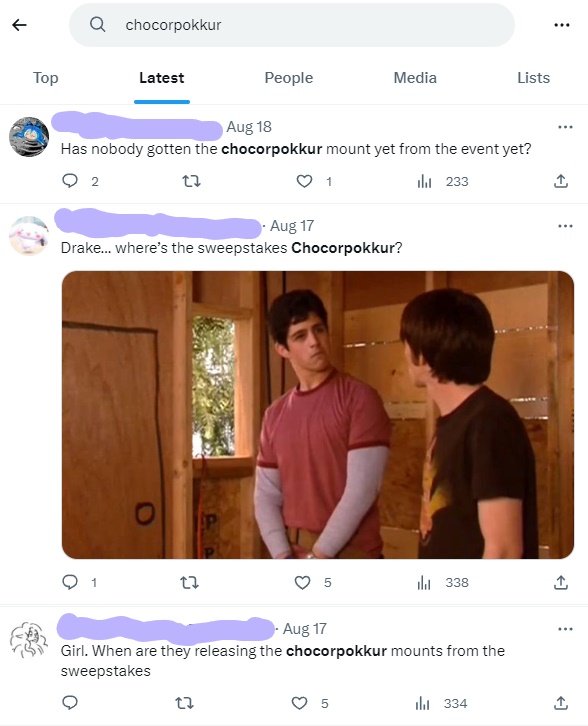Open search options three-dot menu

562,25
